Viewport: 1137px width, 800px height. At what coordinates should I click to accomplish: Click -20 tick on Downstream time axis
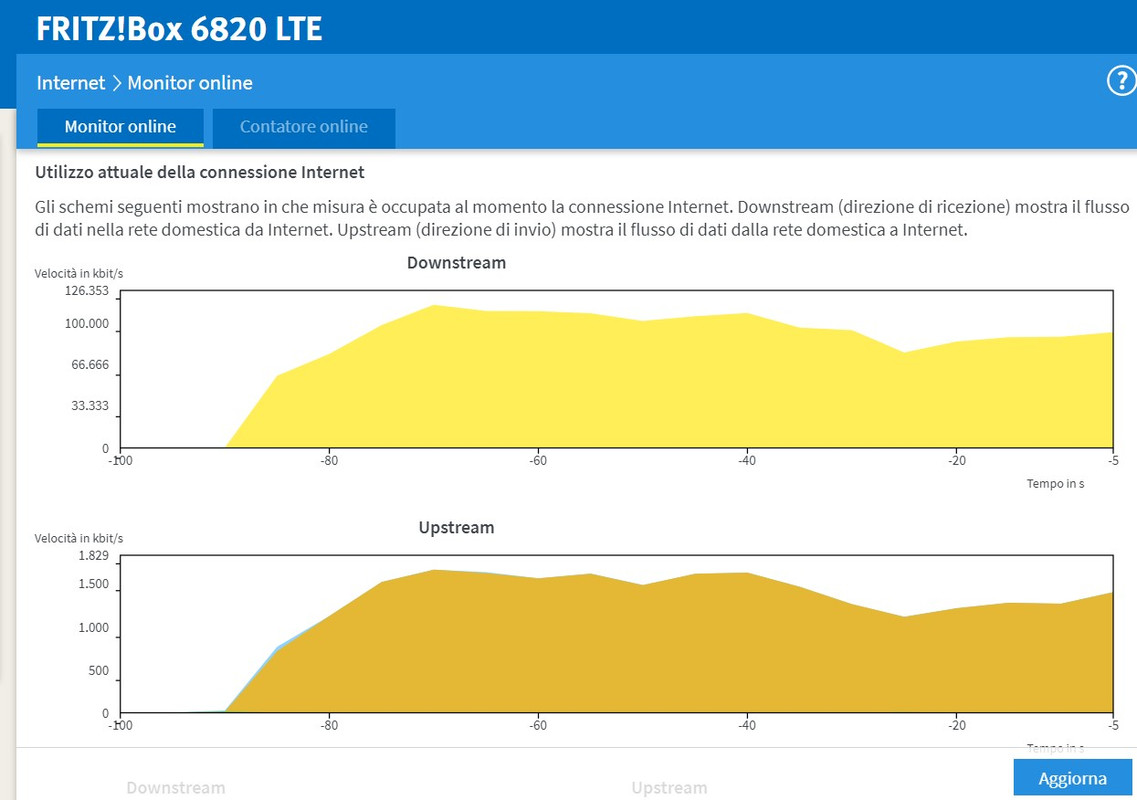click(x=956, y=461)
